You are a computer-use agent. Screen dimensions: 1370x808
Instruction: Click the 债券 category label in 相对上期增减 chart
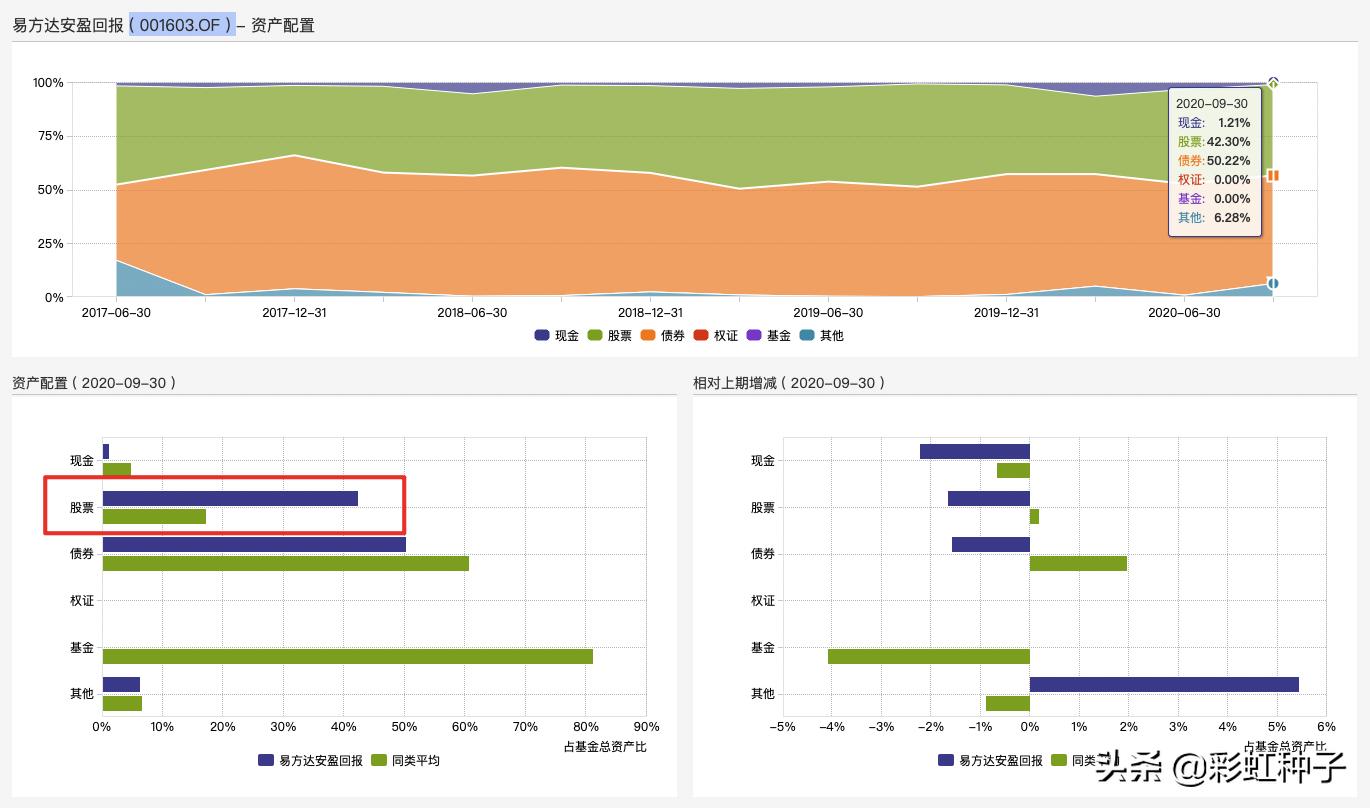[x=763, y=554]
